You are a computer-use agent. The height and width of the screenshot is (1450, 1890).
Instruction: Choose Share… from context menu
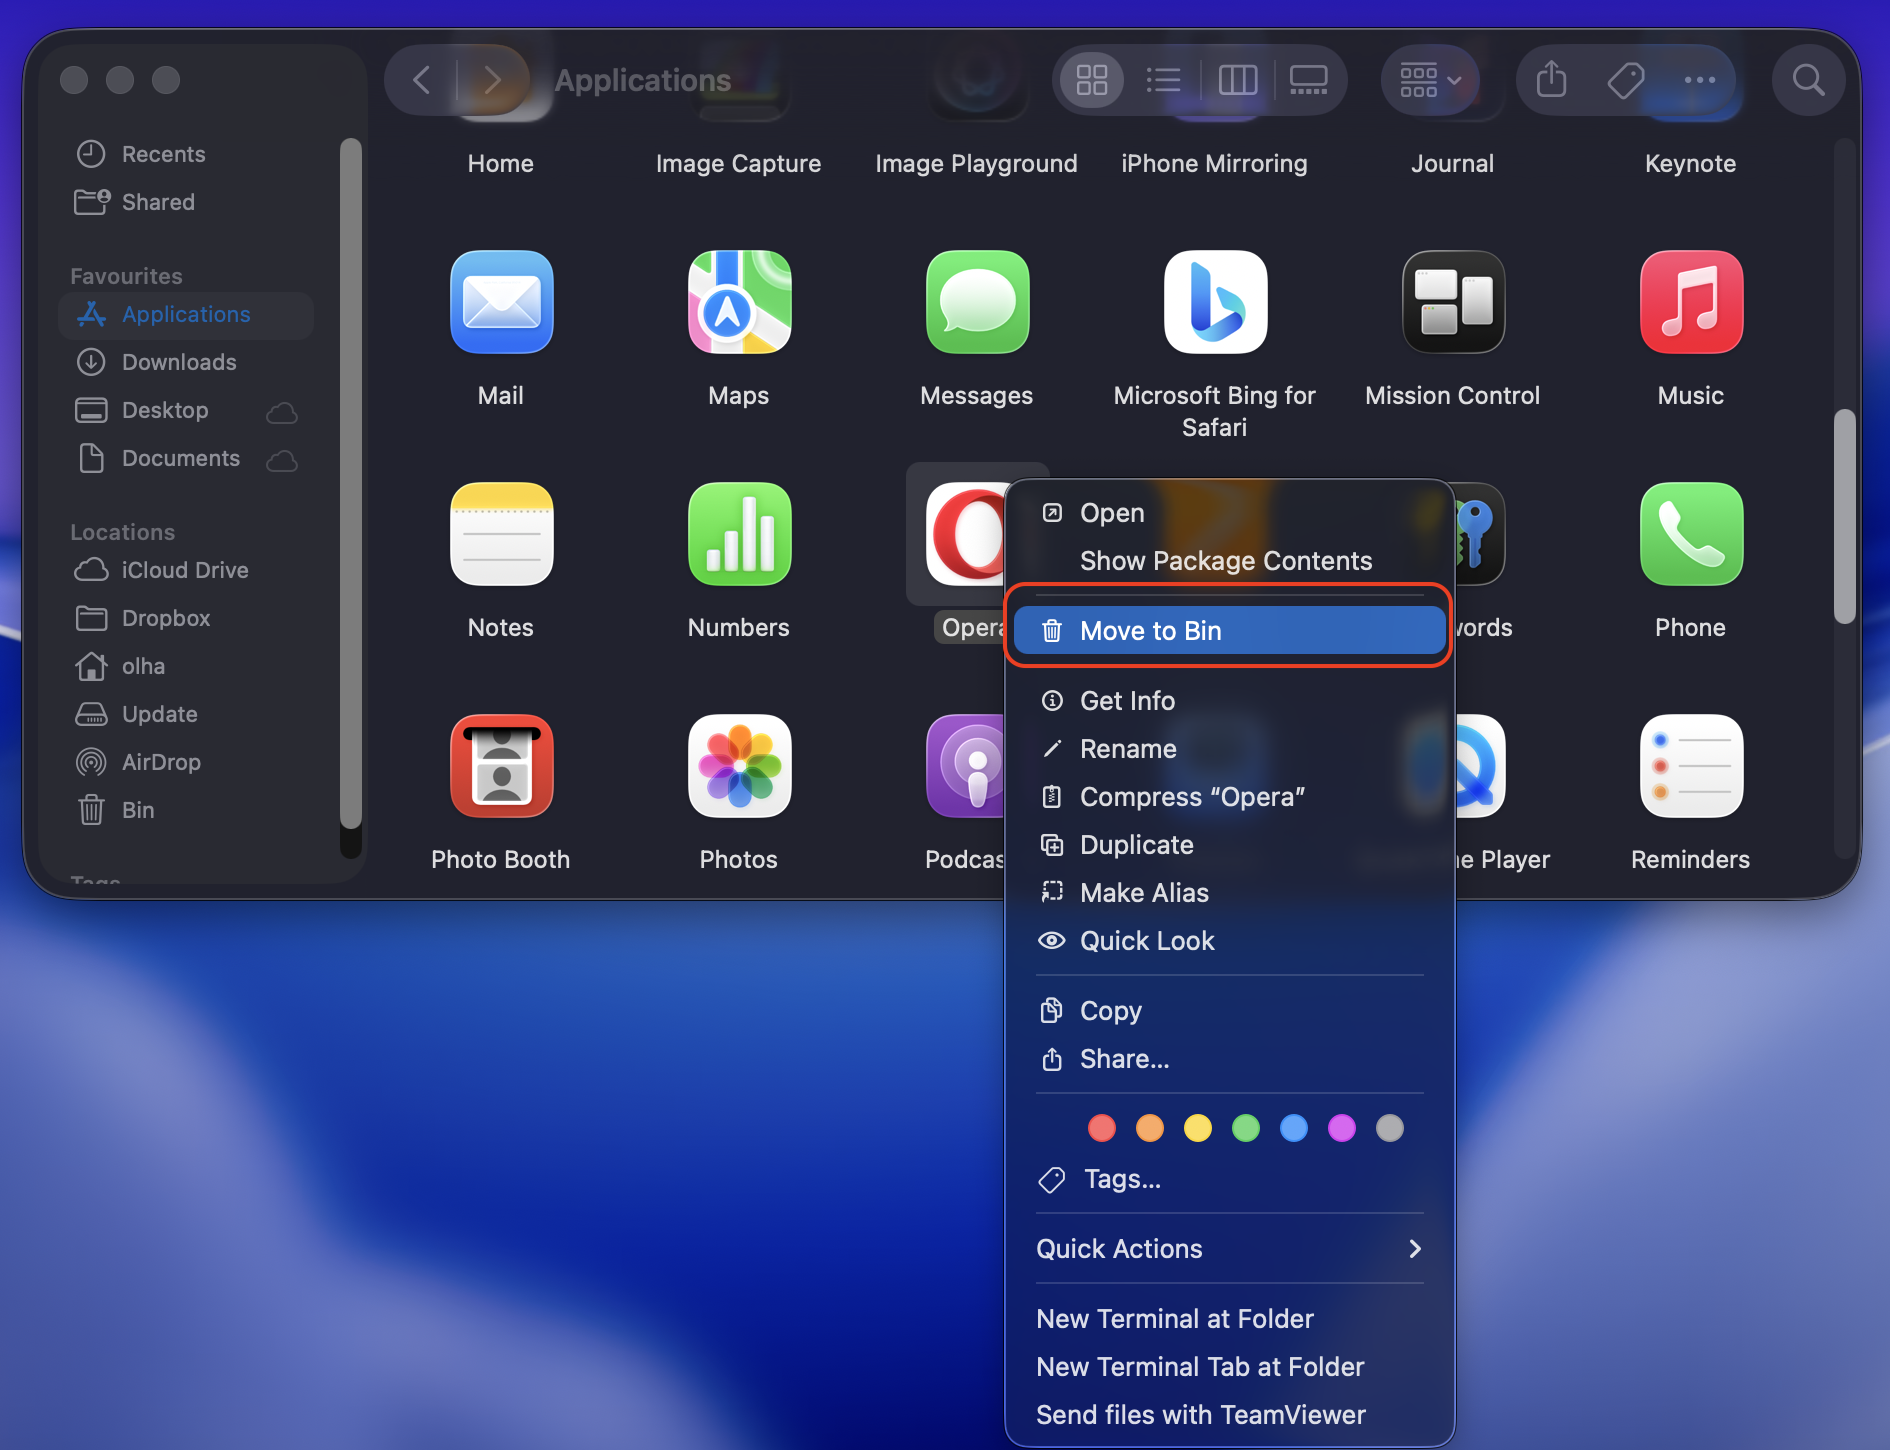pos(1229,1059)
